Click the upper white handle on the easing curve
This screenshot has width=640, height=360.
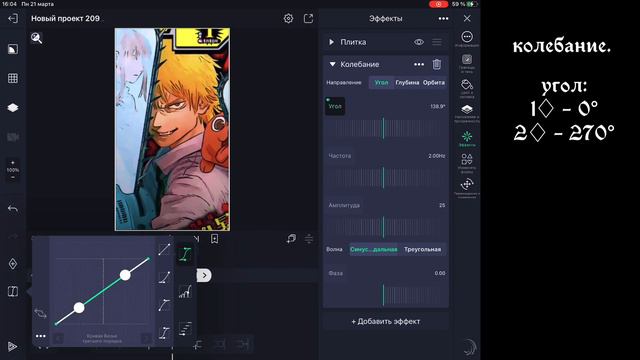pyautogui.click(x=125, y=275)
